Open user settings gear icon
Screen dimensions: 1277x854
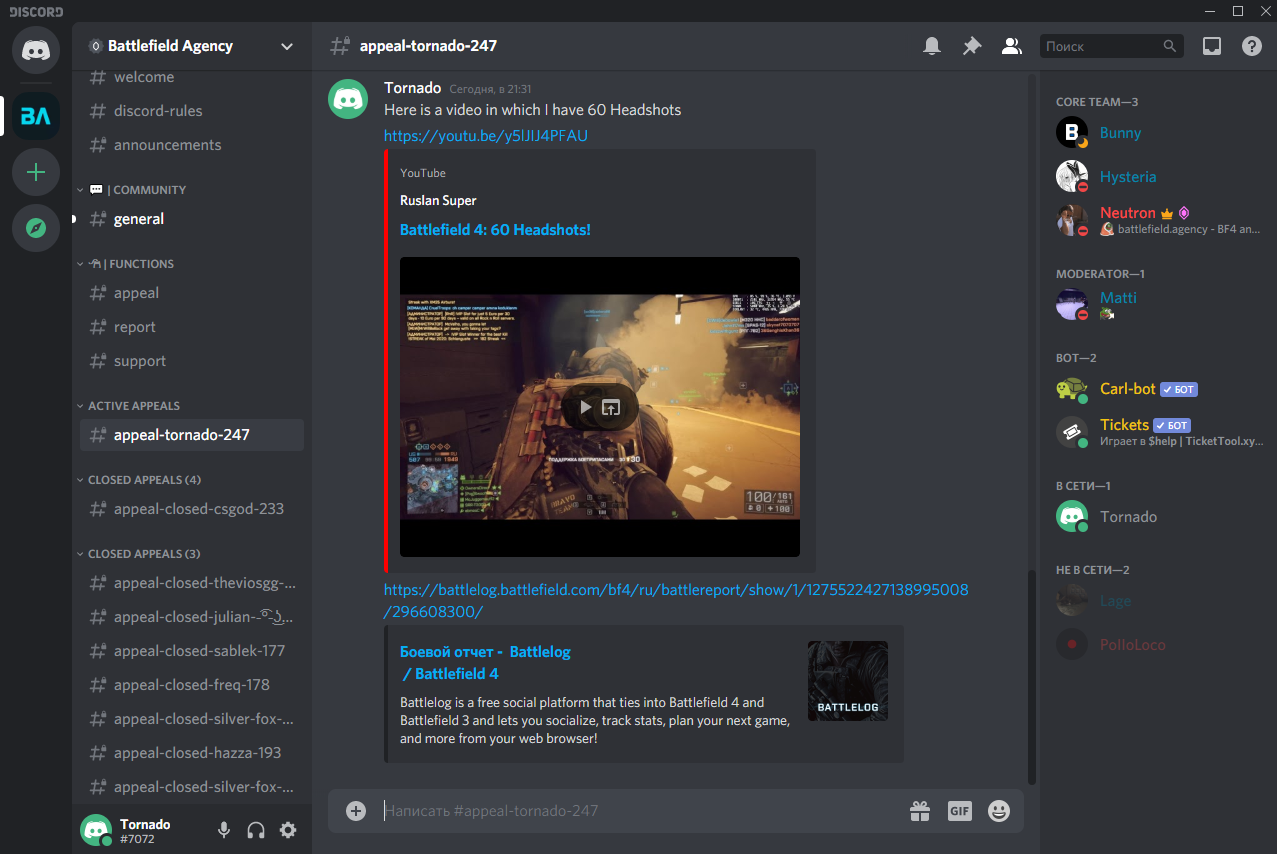pos(288,830)
